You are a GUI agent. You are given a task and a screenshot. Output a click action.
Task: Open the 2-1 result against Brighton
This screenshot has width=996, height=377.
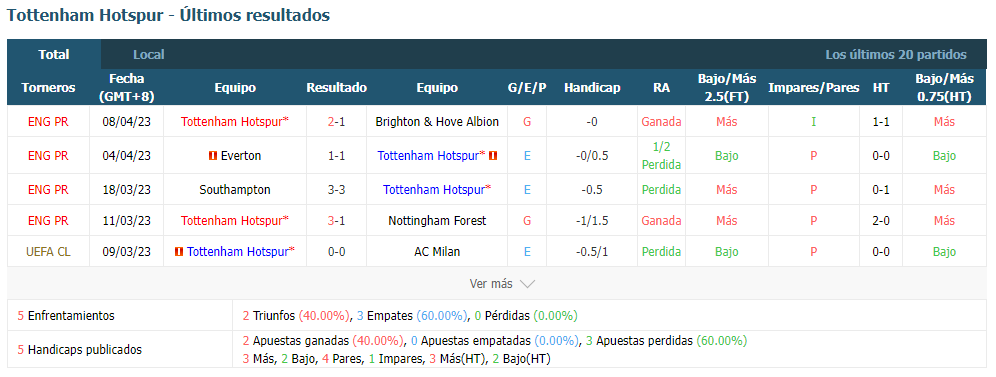coord(337,122)
